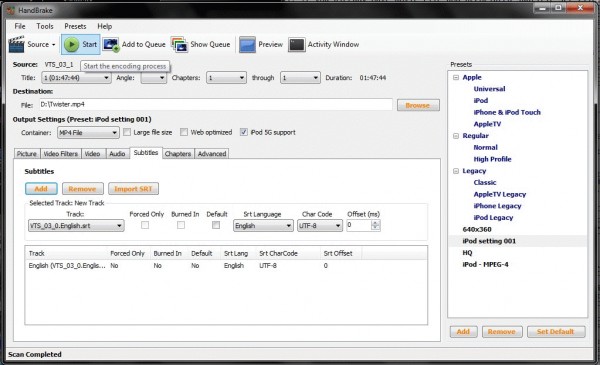The image size is (600, 365).
Task: Click the subtitle Add button
Action: 41,189
